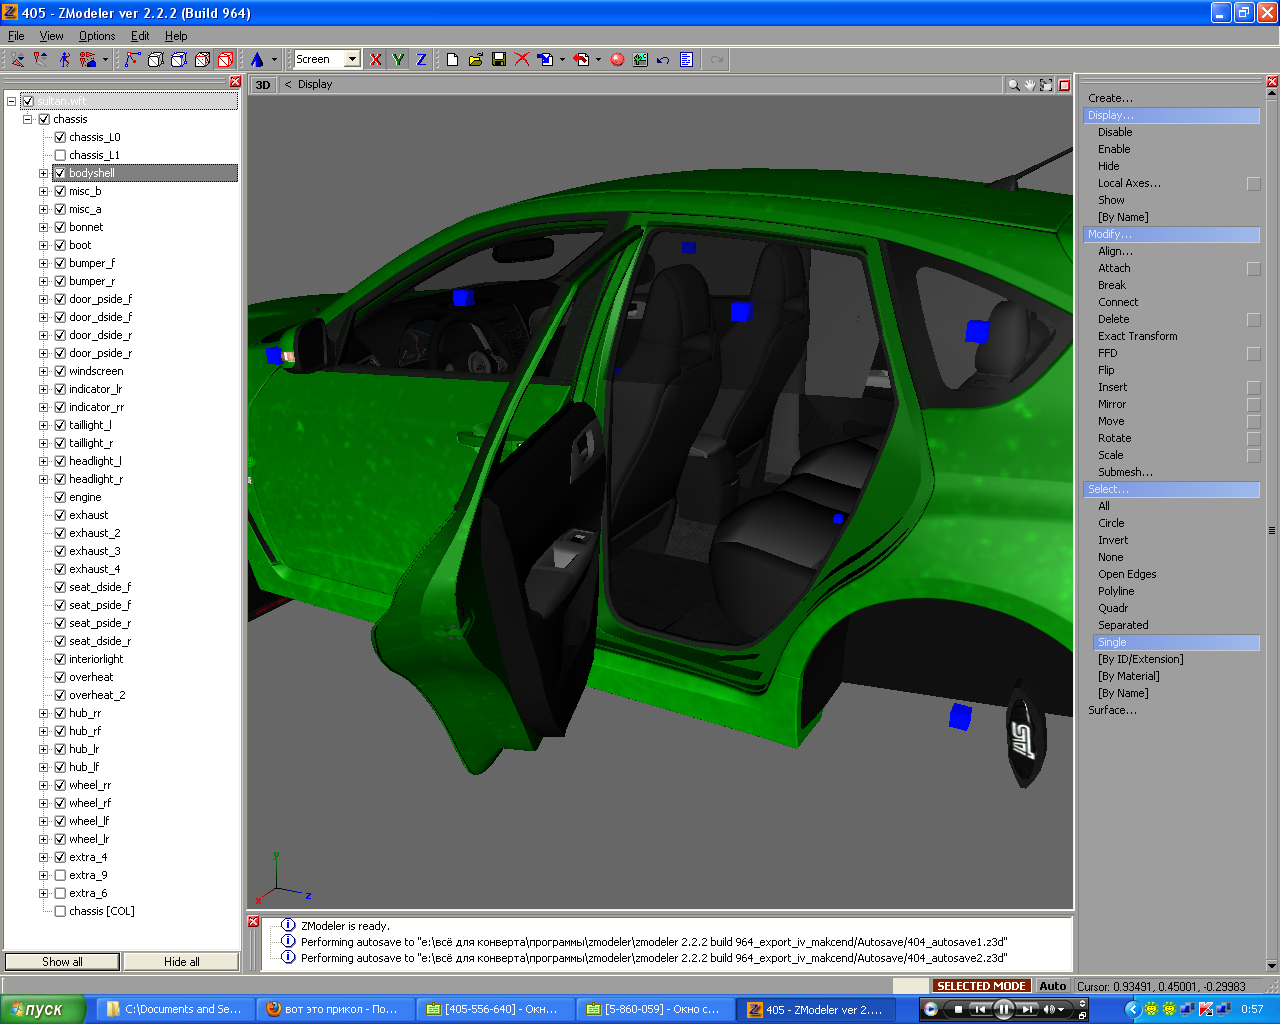Collapse the chassis tree node
The width and height of the screenshot is (1280, 1024).
pyautogui.click(x=28, y=119)
